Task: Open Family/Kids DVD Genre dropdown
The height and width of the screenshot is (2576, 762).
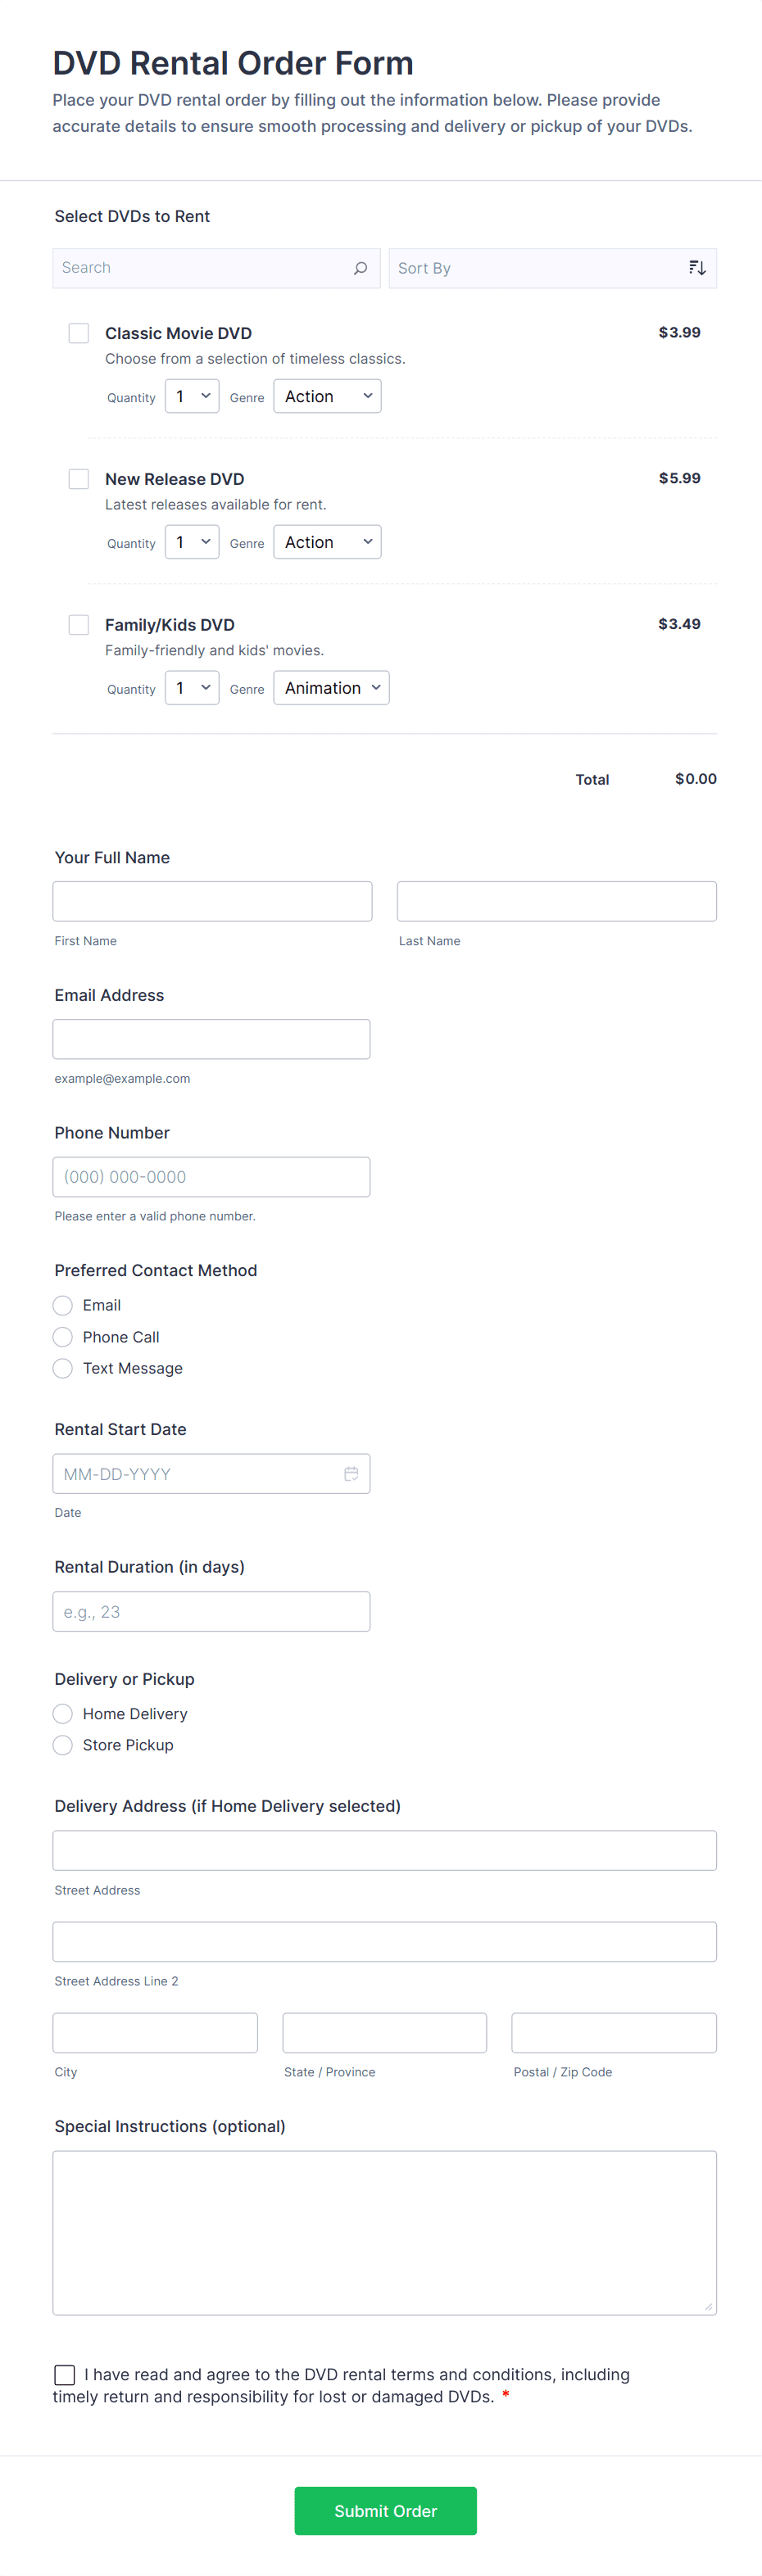Action: (x=331, y=688)
